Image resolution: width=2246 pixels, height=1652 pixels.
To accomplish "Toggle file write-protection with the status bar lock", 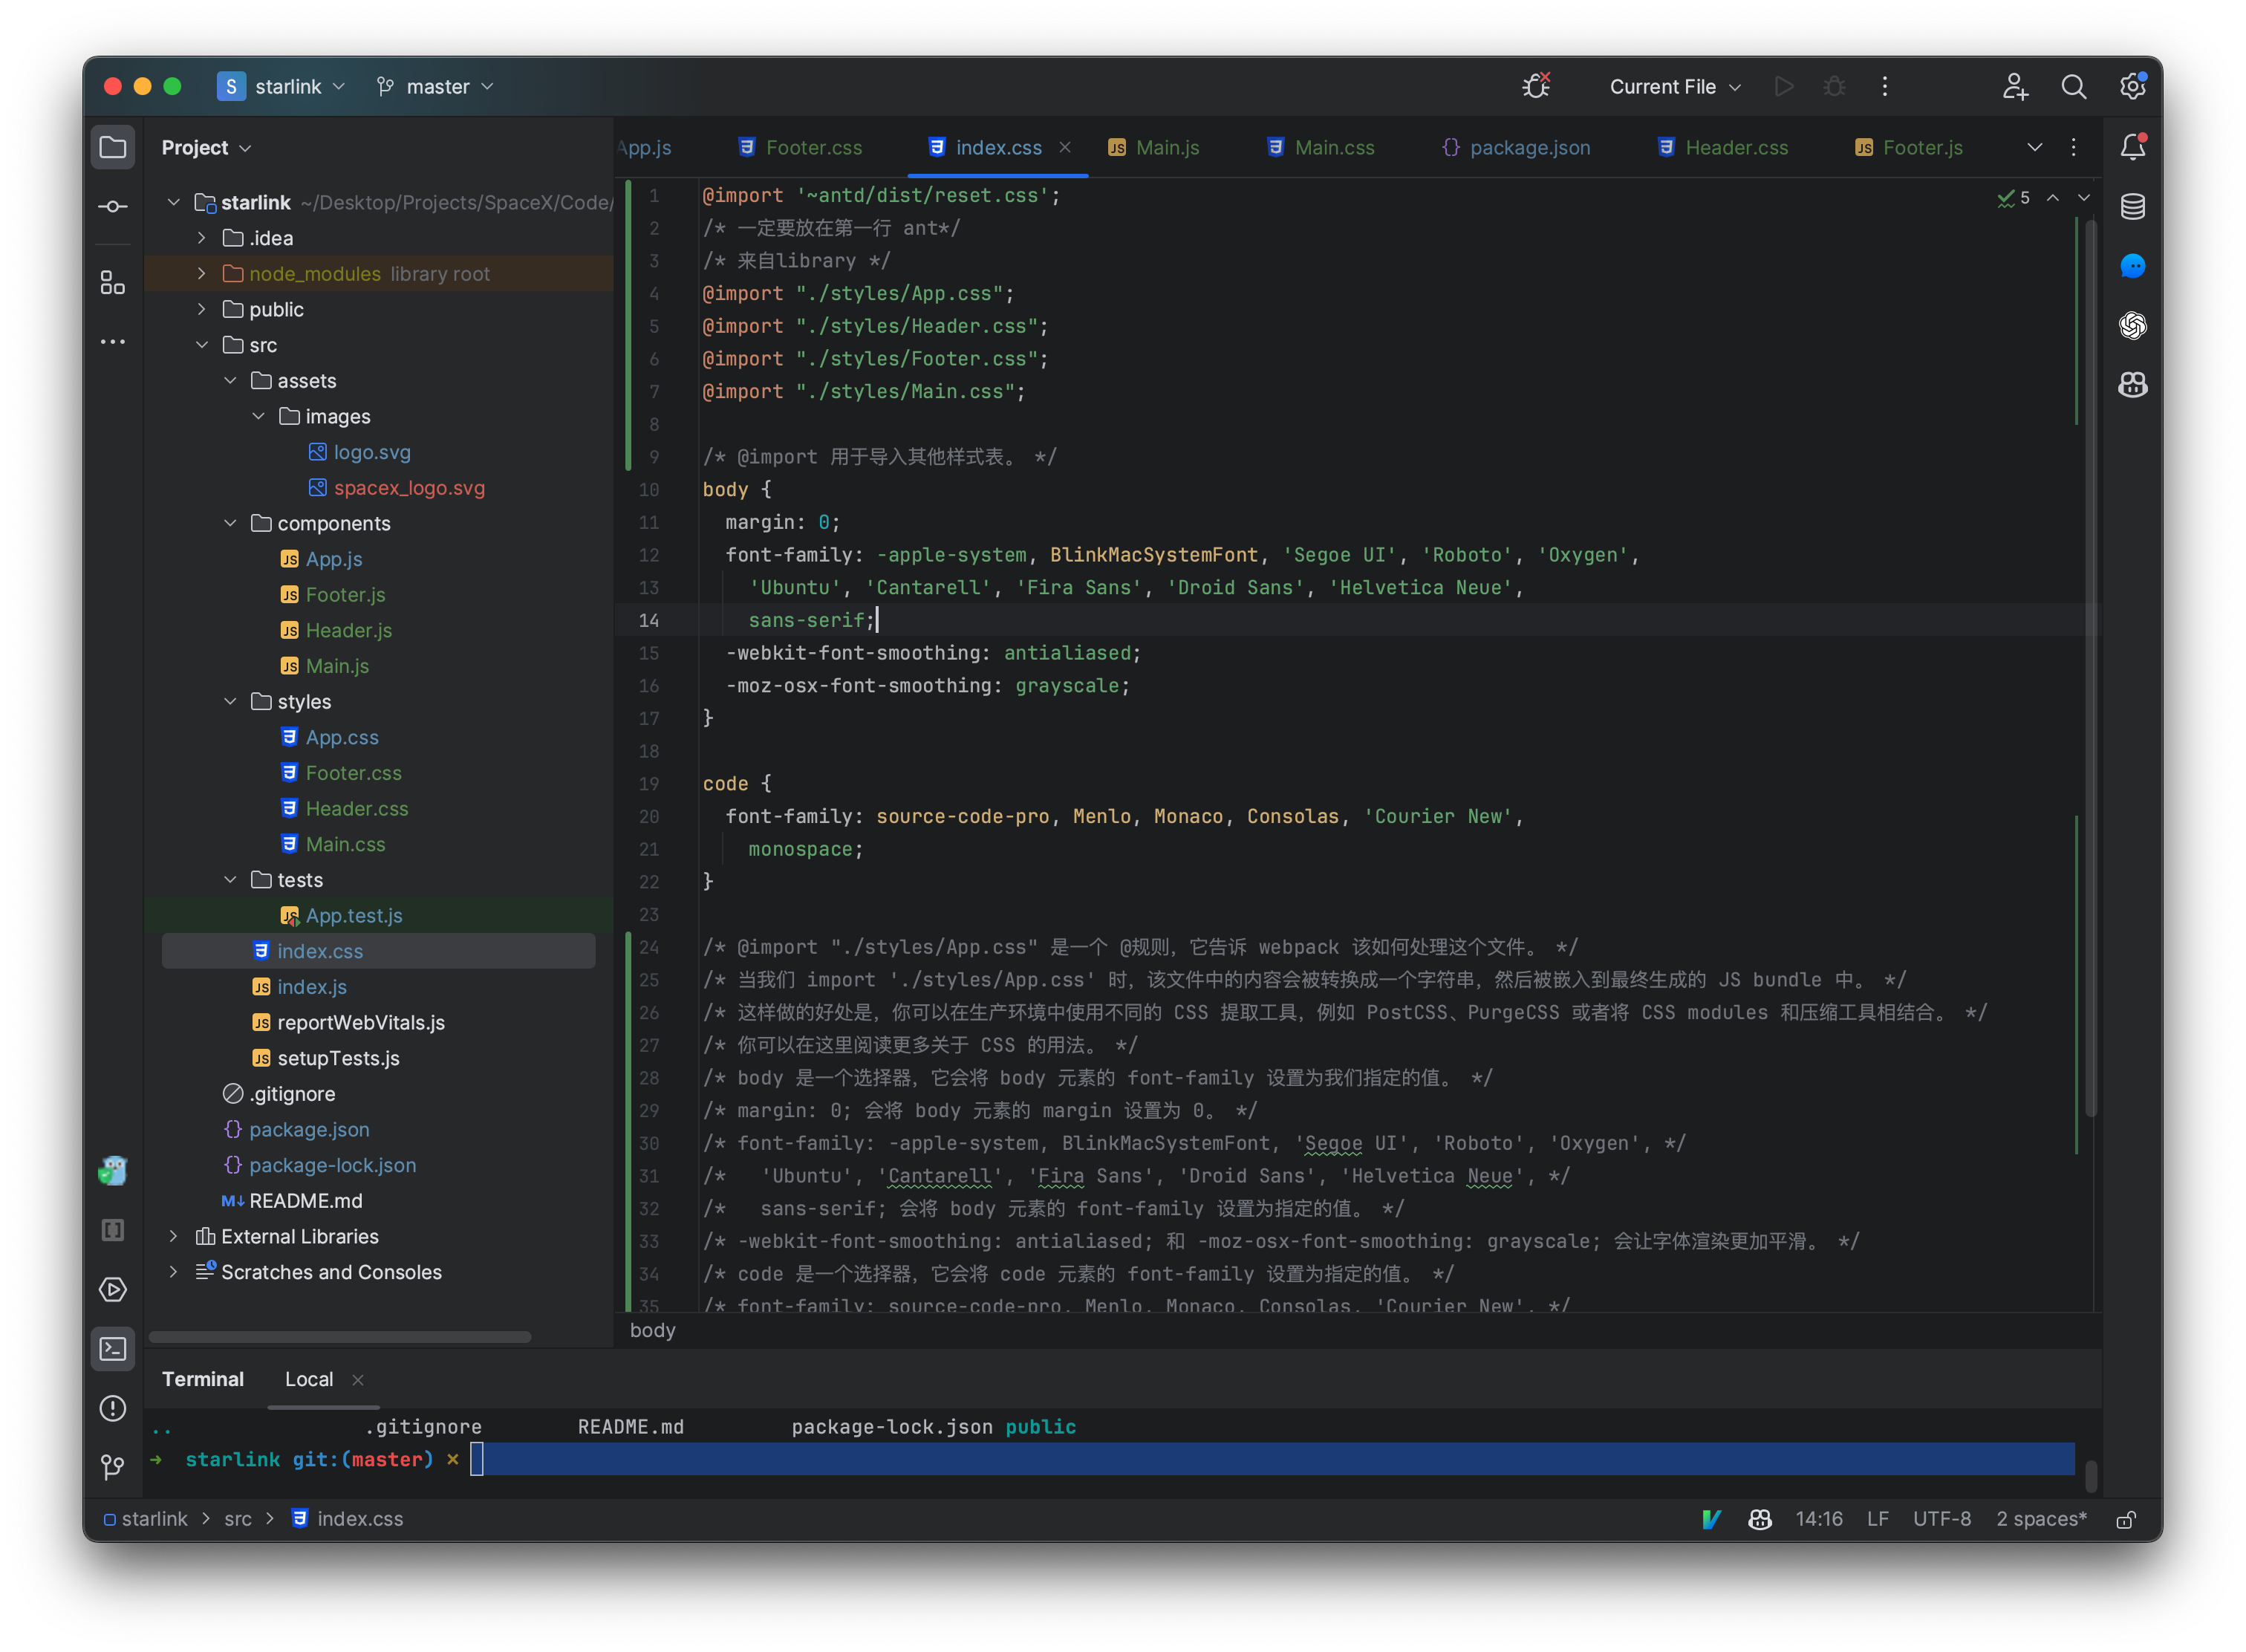I will (2126, 1519).
